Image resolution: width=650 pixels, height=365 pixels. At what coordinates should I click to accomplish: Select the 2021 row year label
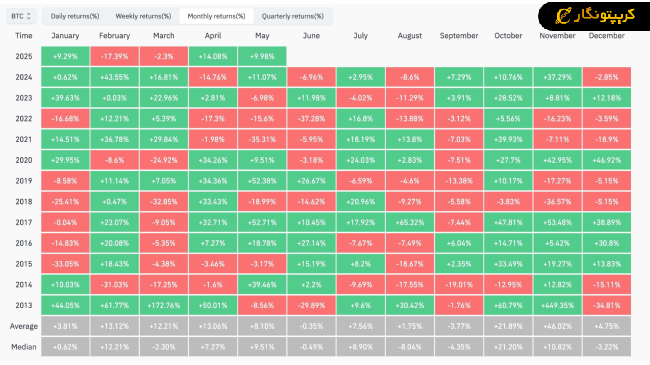pos(24,139)
